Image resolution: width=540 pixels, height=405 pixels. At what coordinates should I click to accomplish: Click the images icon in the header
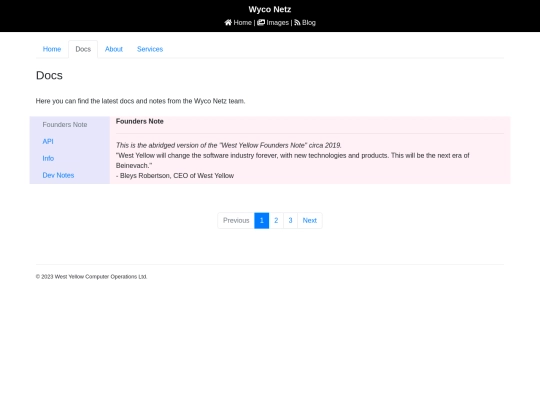click(x=261, y=22)
